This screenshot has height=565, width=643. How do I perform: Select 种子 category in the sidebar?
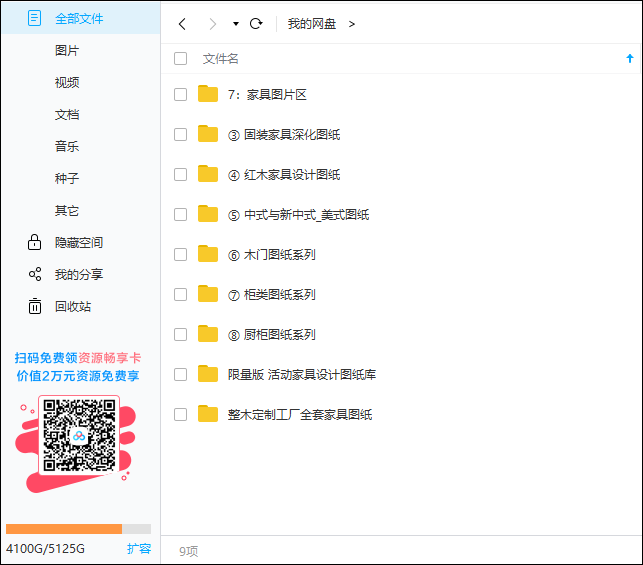pyautogui.click(x=67, y=178)
